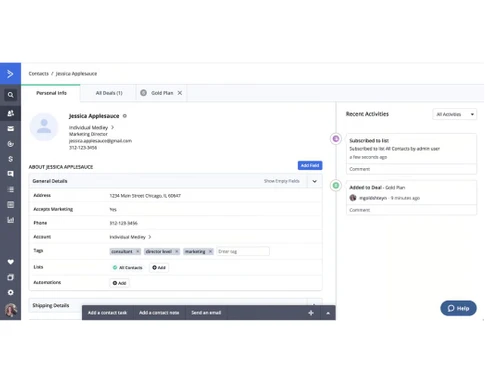
Task: Open the Settings gear in sidebar
Action: 10,292
